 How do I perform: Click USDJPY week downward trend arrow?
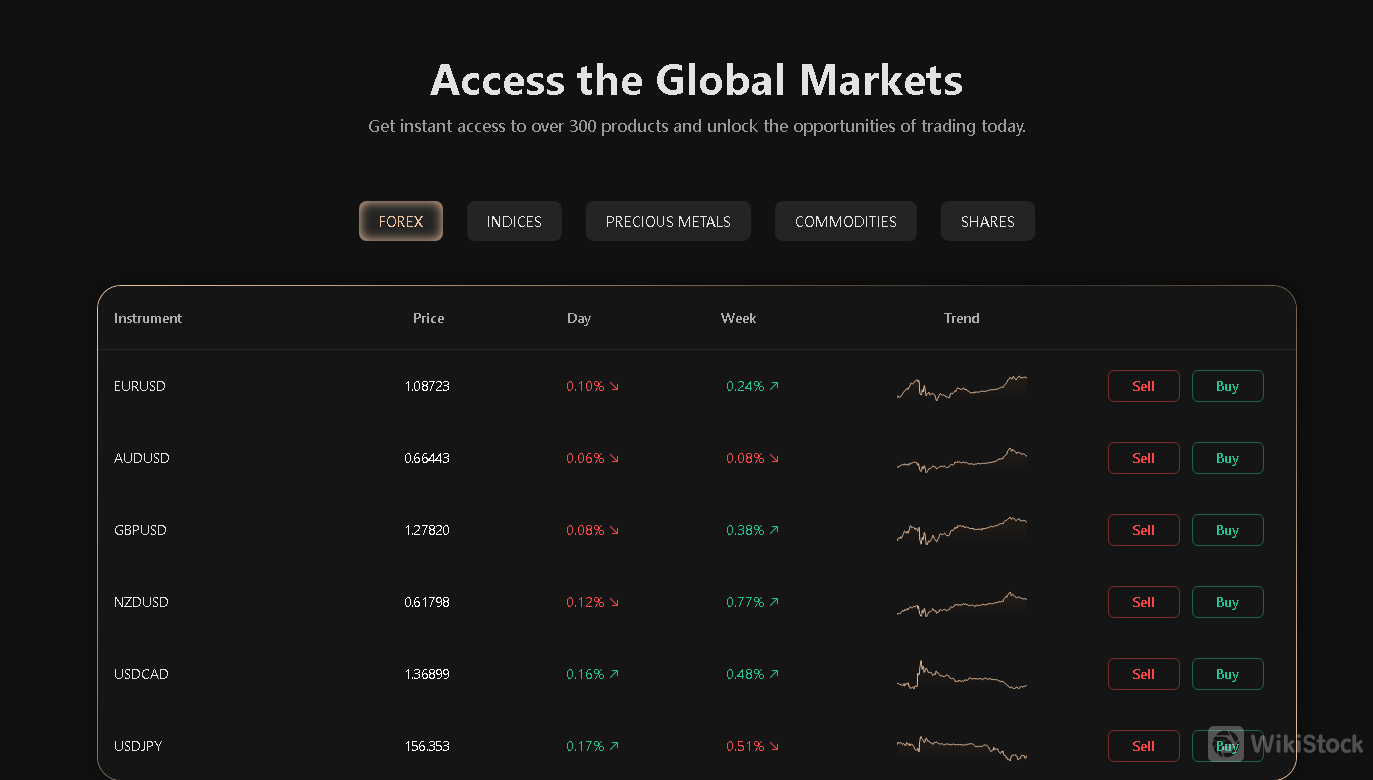(777, 746)
